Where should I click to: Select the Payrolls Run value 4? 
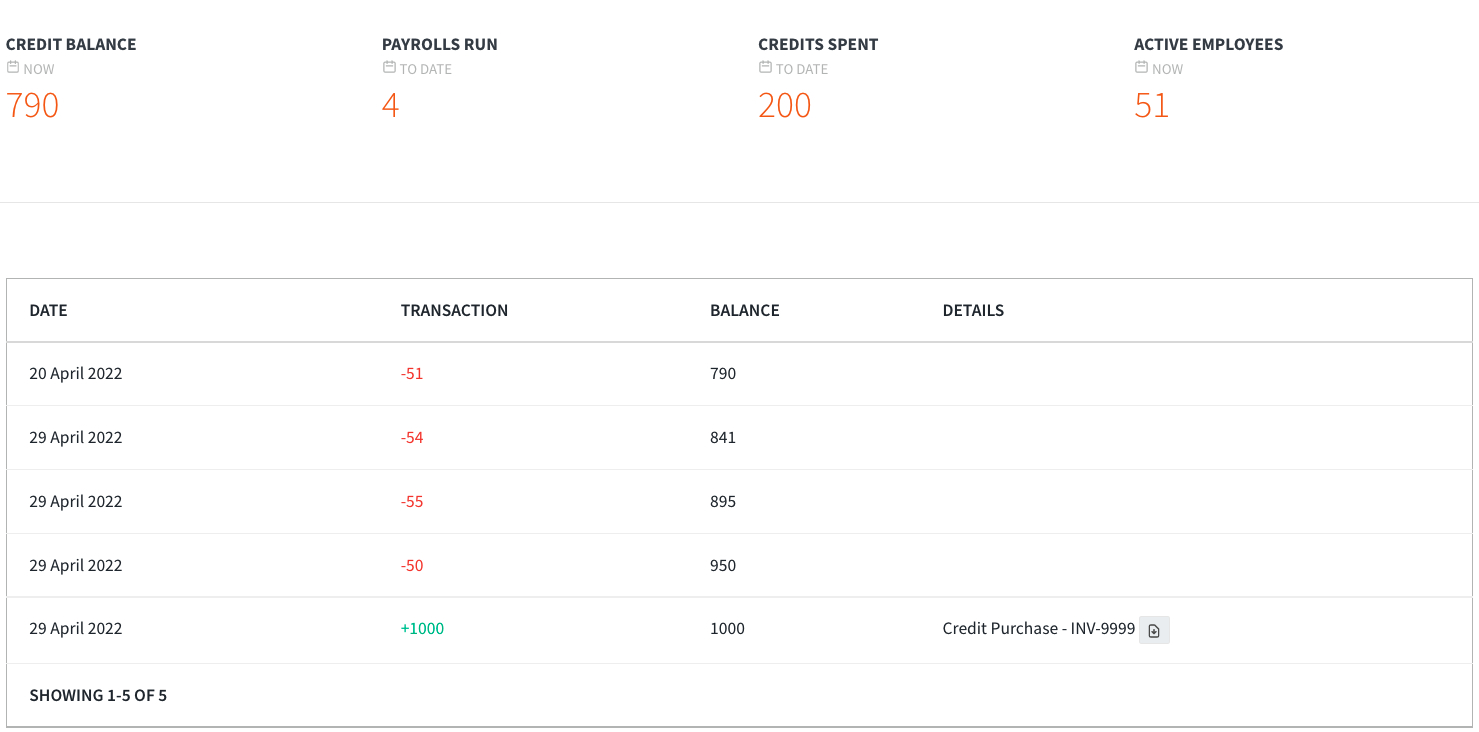pyautogui.click(x=390, y=105)
